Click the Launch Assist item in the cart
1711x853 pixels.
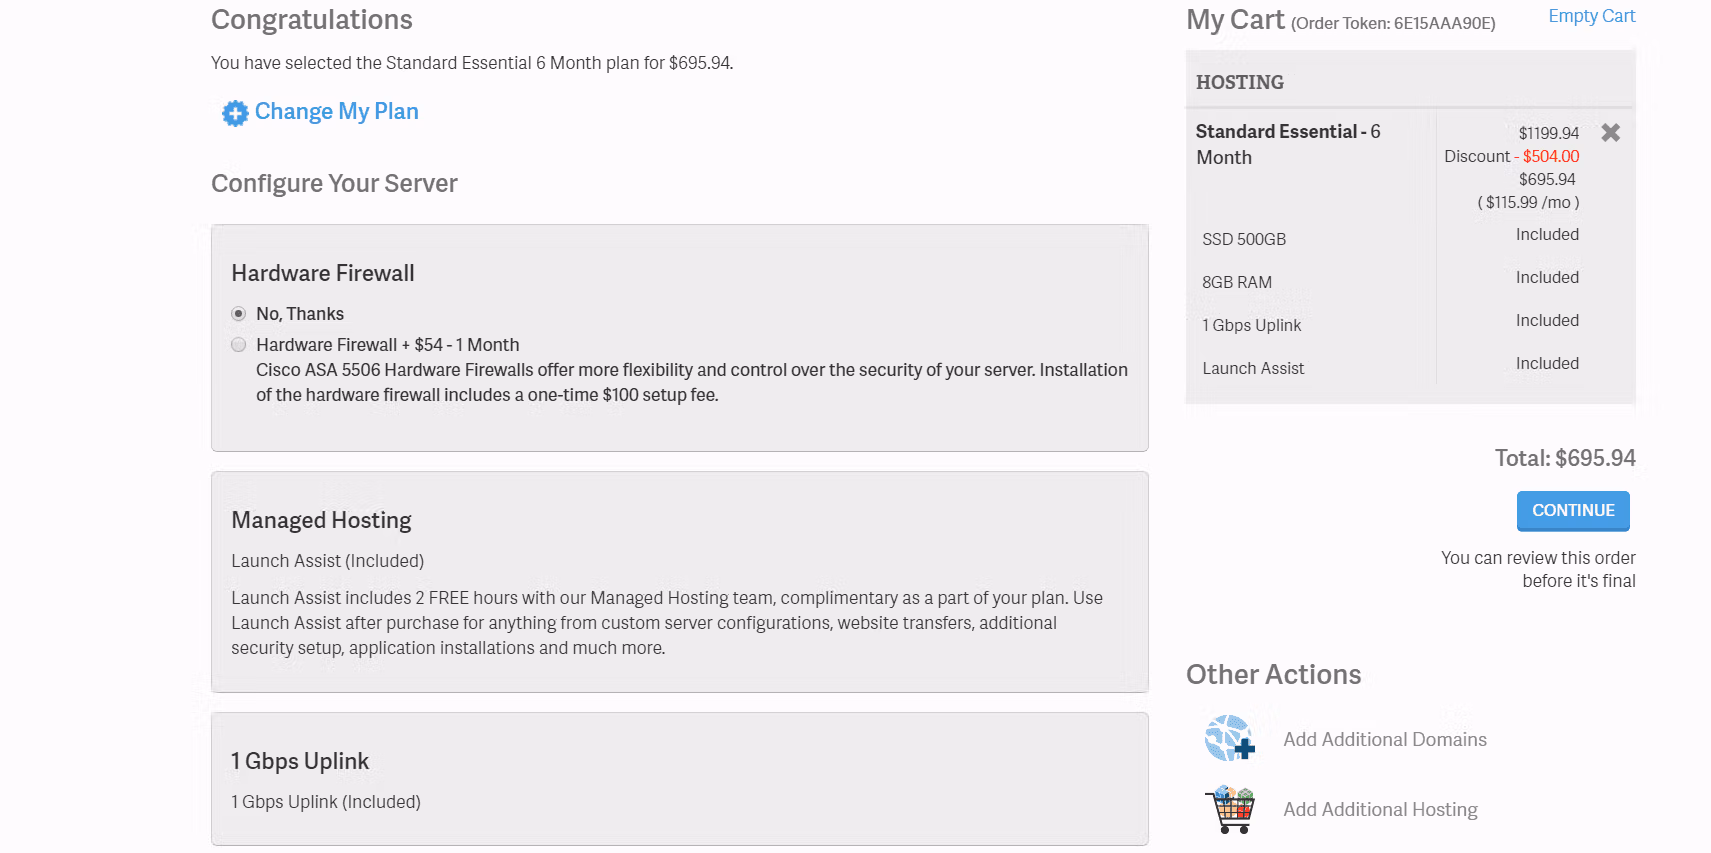1253,368
